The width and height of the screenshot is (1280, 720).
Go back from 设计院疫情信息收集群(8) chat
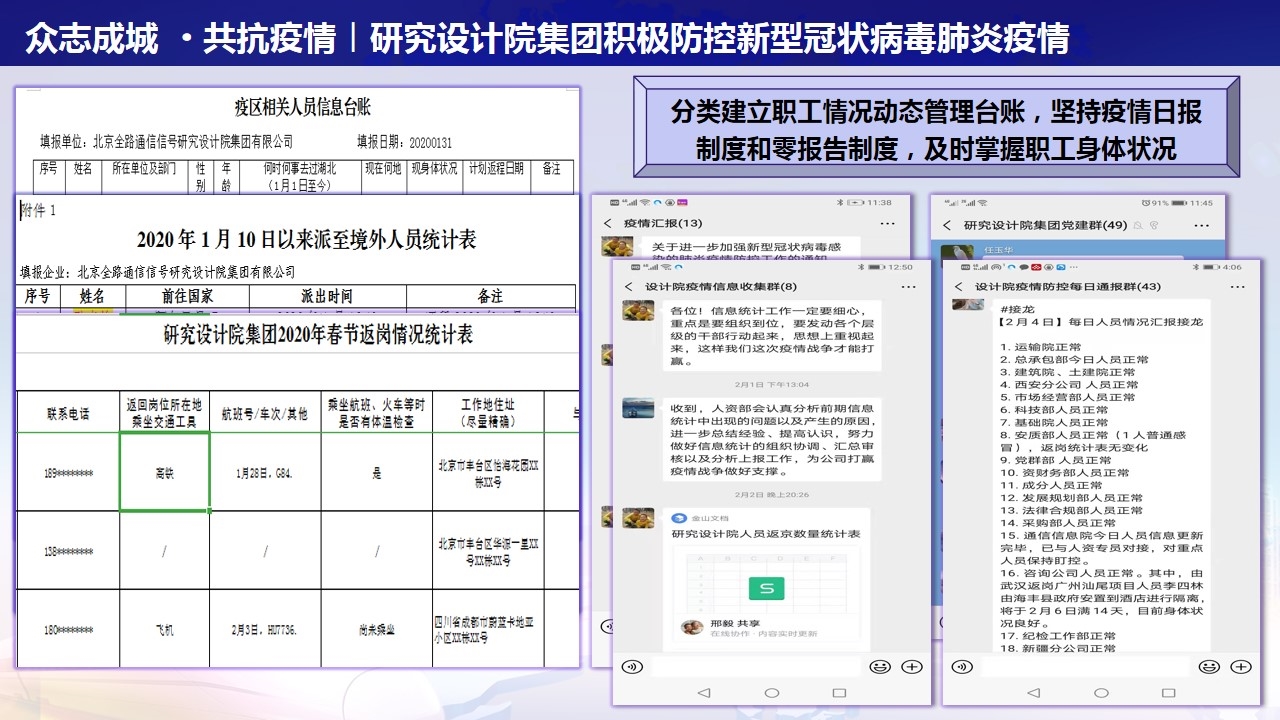[628, 286]
